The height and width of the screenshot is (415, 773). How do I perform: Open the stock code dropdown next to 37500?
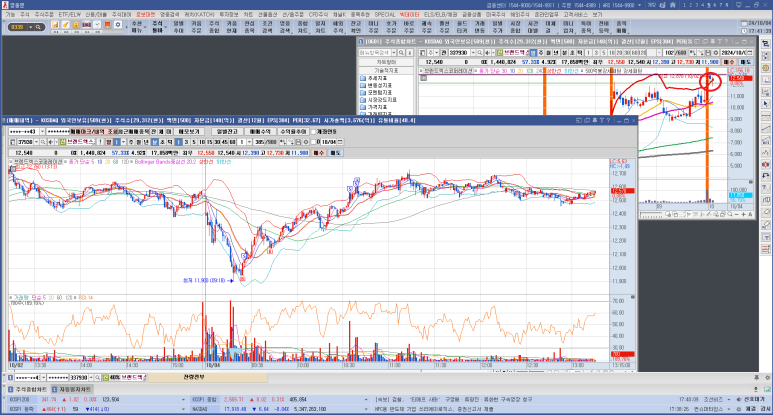(x=36, y=142)
